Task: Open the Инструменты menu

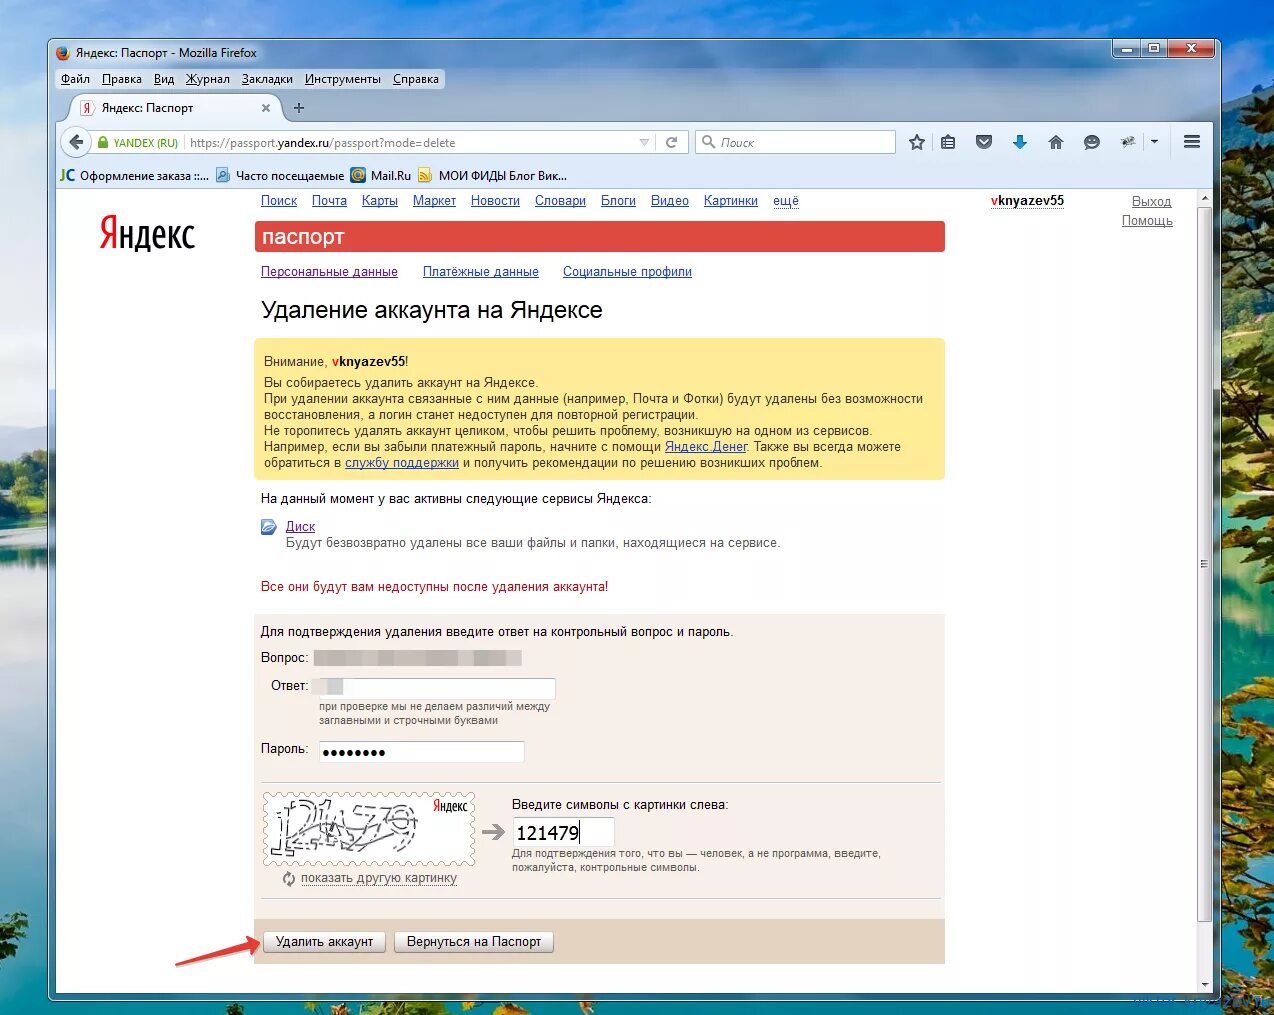Action: tap(343, 79)
